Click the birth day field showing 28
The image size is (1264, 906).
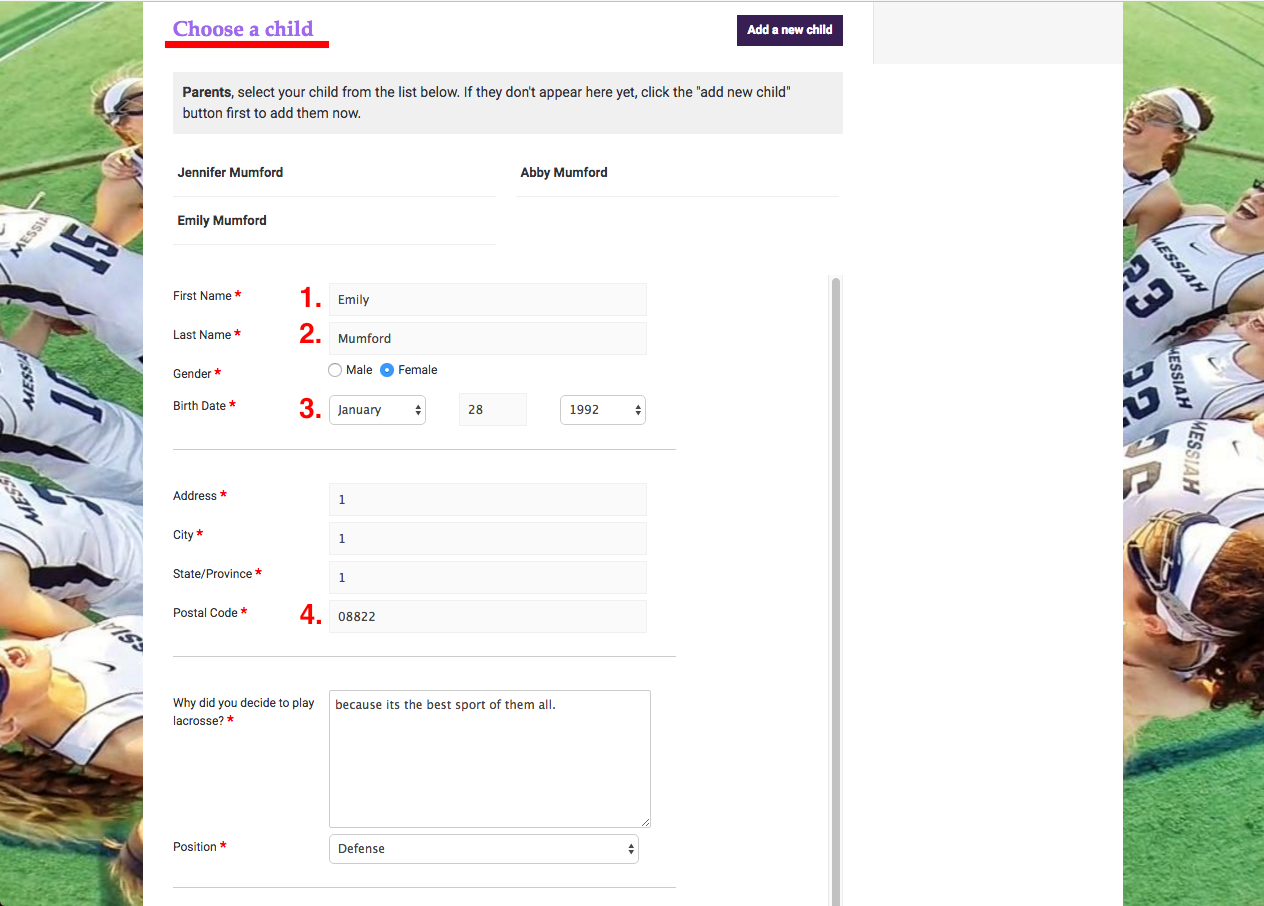point(492,409)
